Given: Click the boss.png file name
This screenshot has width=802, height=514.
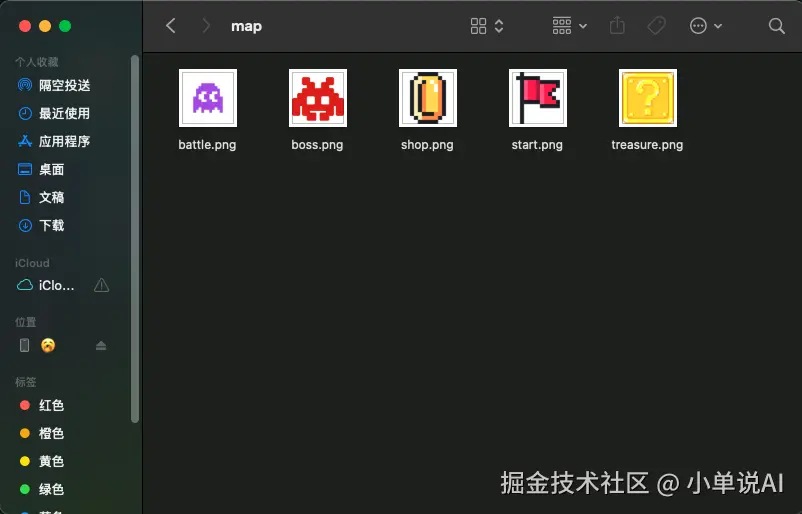Looking at the screenshot, I should click(x=317, y=145).
